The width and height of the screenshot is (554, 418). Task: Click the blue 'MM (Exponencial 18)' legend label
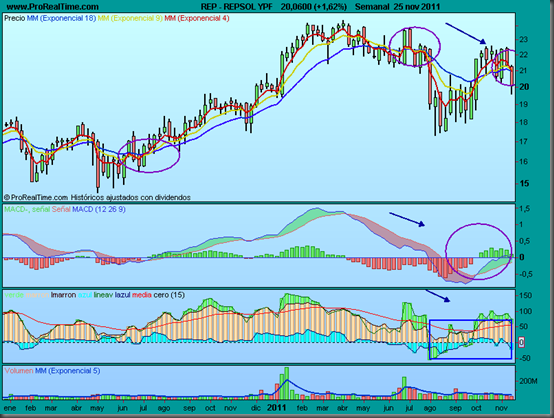61,18
